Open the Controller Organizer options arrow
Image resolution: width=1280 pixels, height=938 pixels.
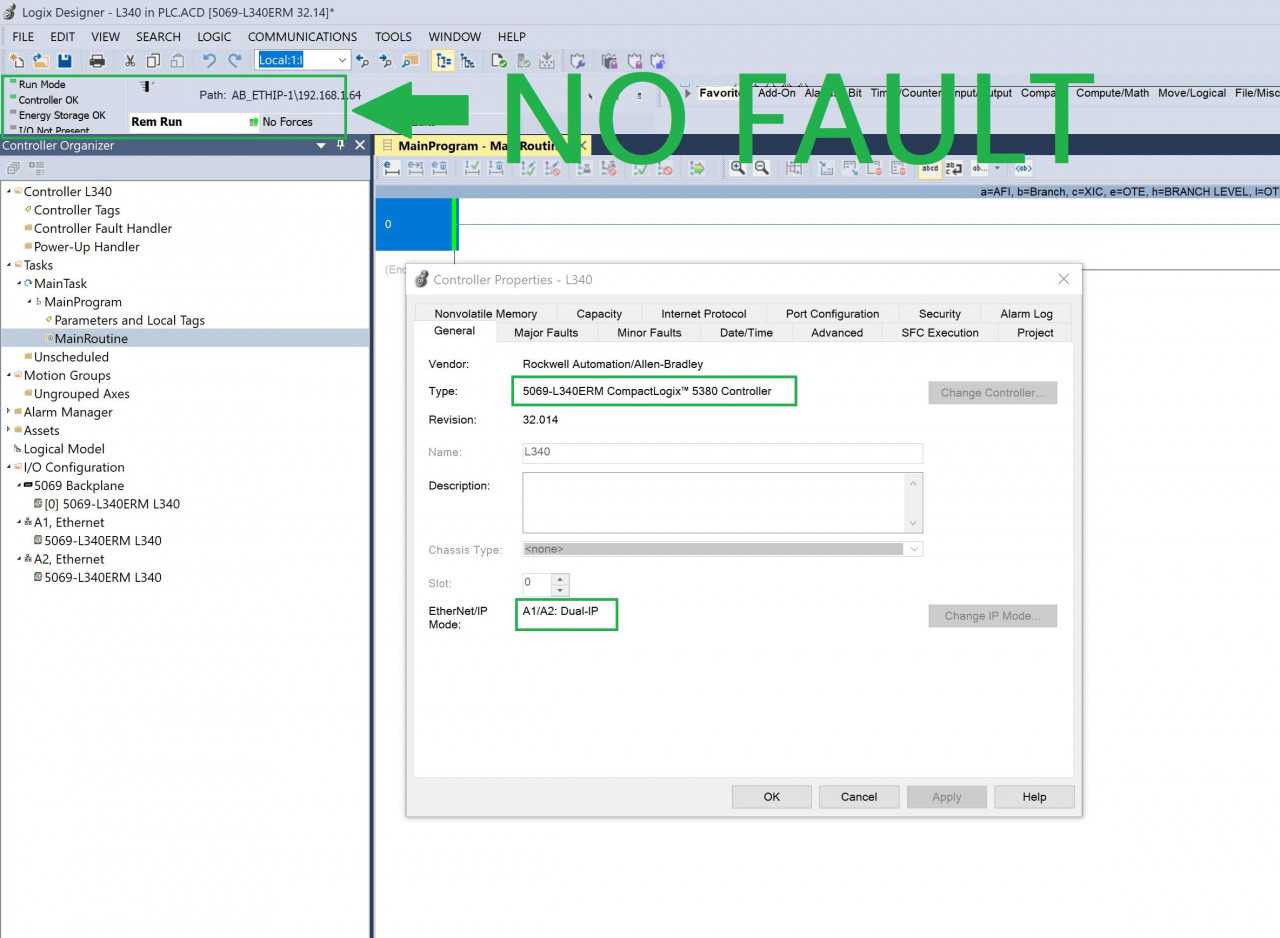321,145
